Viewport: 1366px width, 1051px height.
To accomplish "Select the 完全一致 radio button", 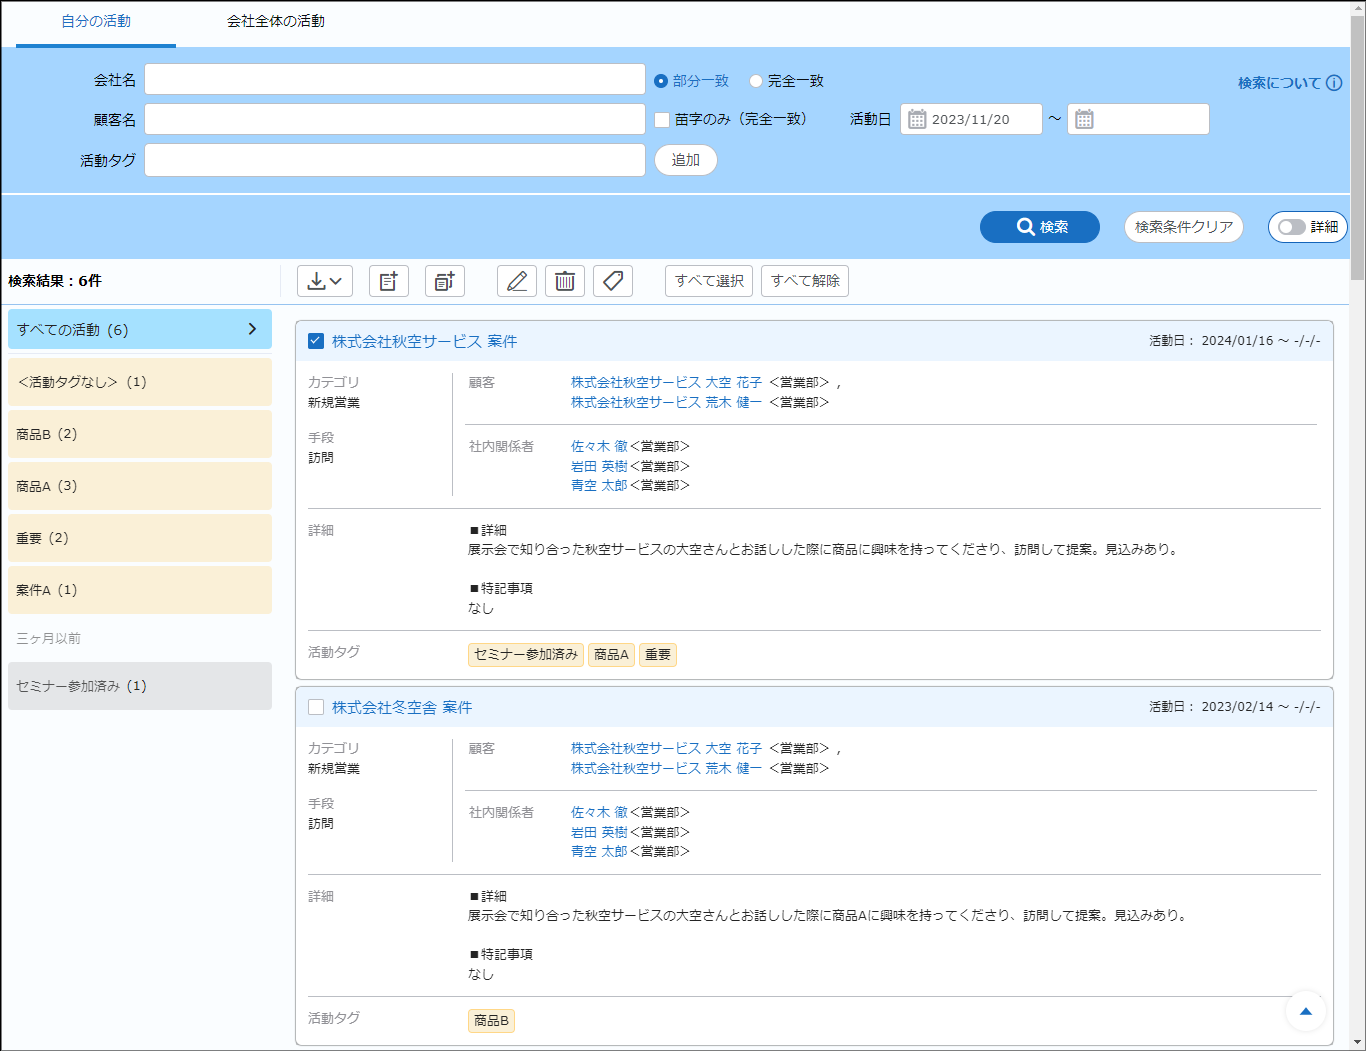I will click(756, 81).
